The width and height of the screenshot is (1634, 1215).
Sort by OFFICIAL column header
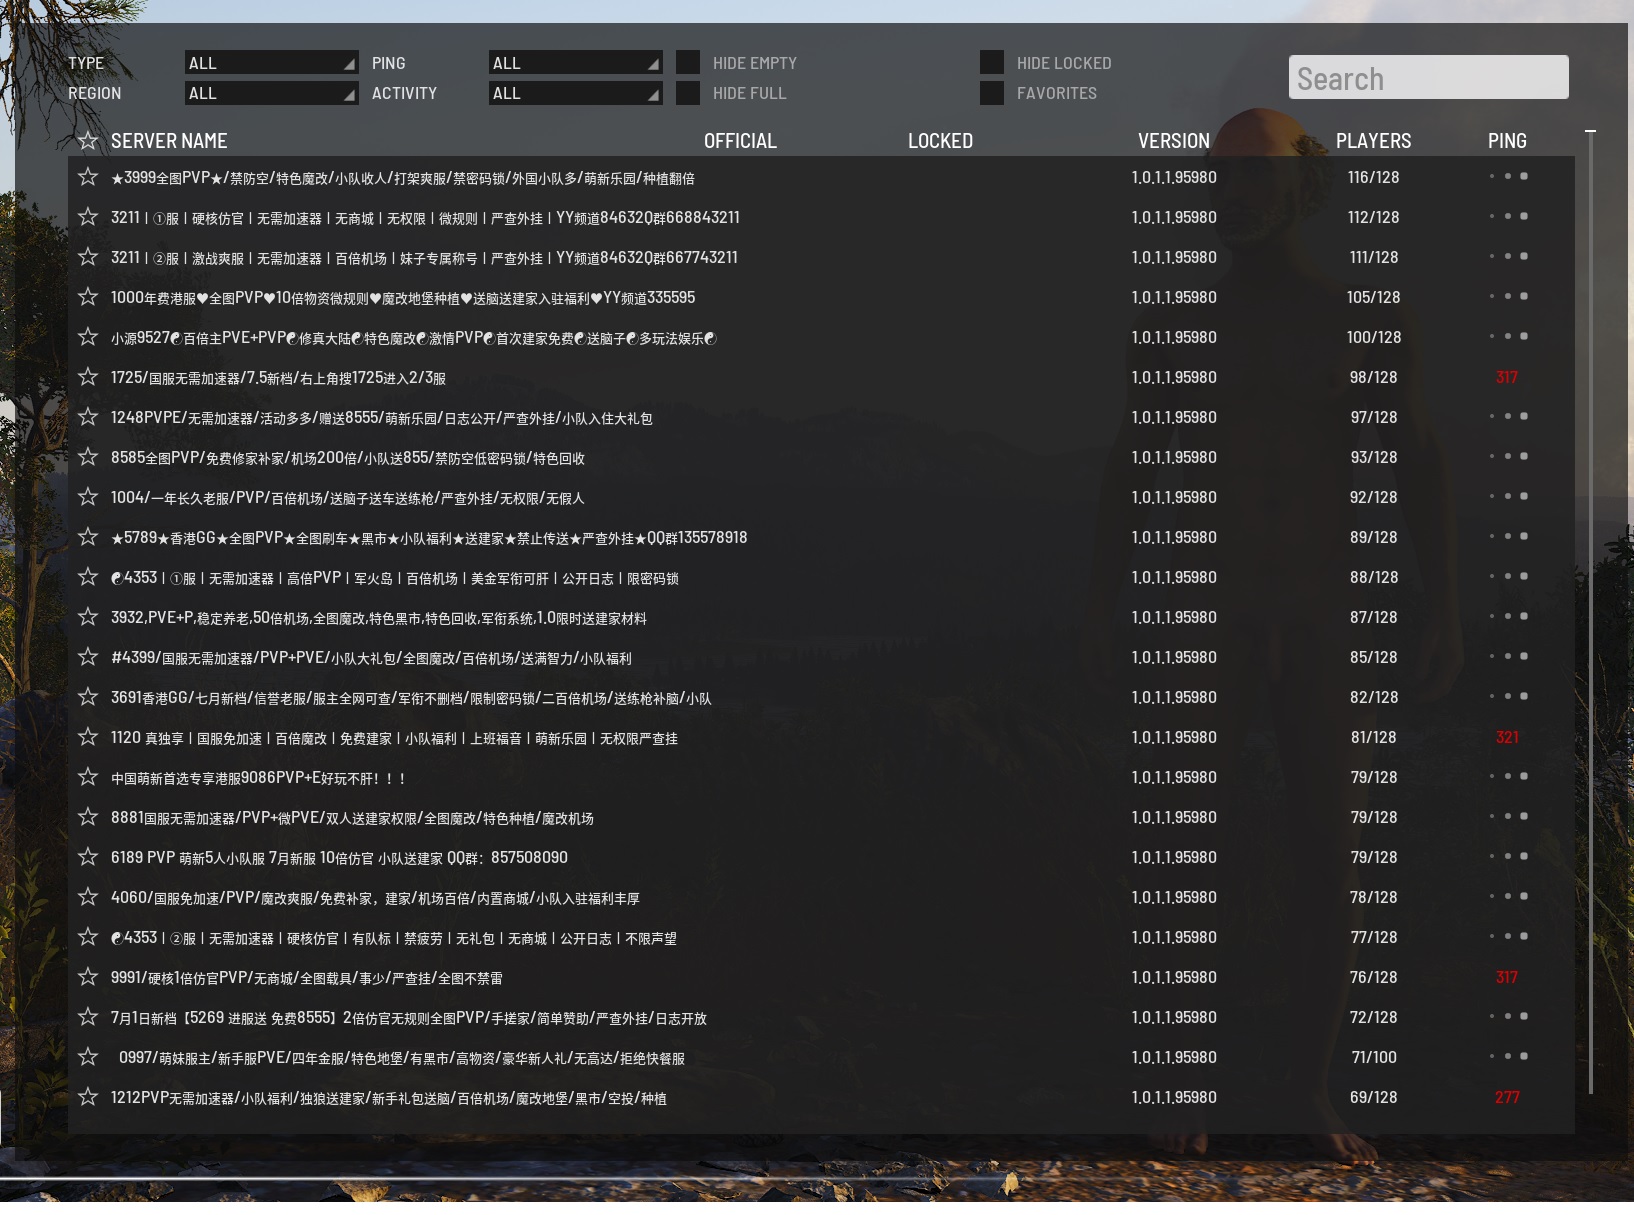tap(740, 141)
